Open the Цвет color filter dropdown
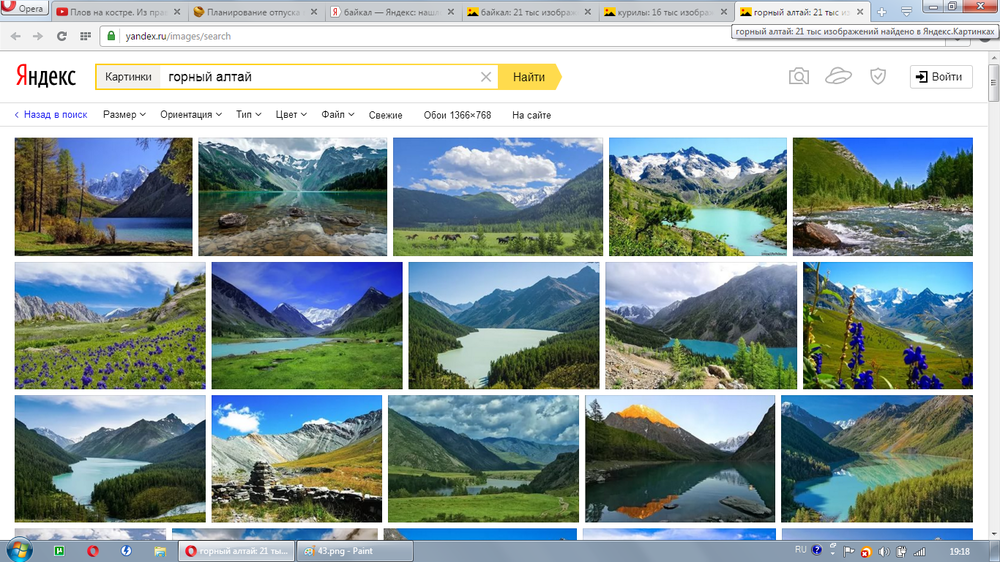Image resolution: width=1000 pixels, height=562 pixels. 291,115
